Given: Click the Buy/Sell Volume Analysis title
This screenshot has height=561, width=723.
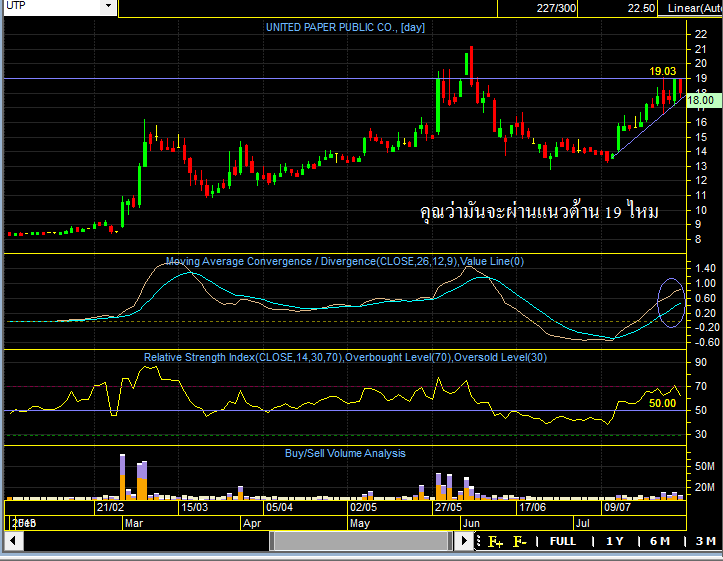Looking at the screenshot, I should point(345,453).
